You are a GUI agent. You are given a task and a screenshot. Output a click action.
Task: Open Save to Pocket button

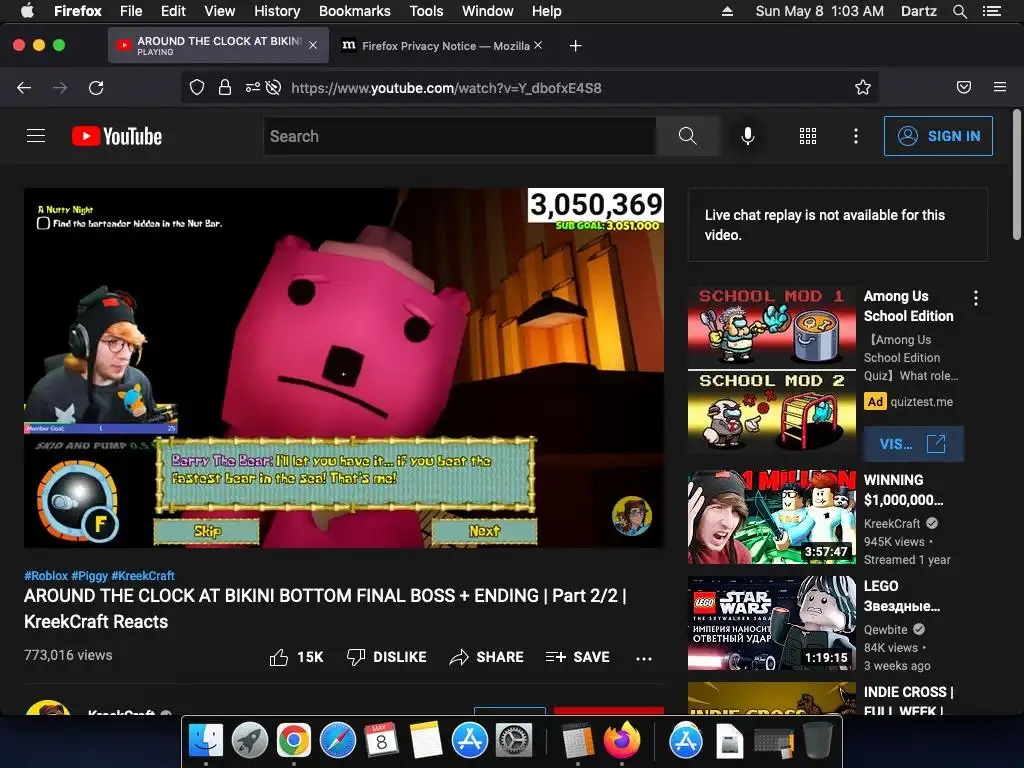point(964,88)
